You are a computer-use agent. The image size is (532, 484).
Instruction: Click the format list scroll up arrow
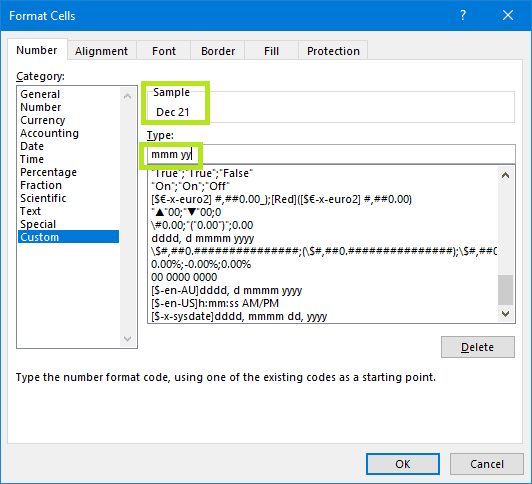(505, 175)
